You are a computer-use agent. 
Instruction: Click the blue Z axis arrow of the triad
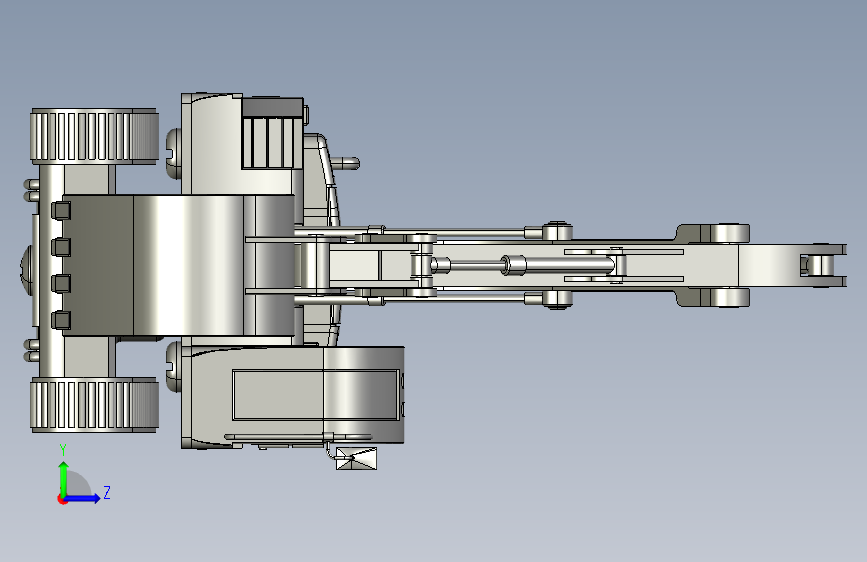pyautogui.click(x=81, y=498)
